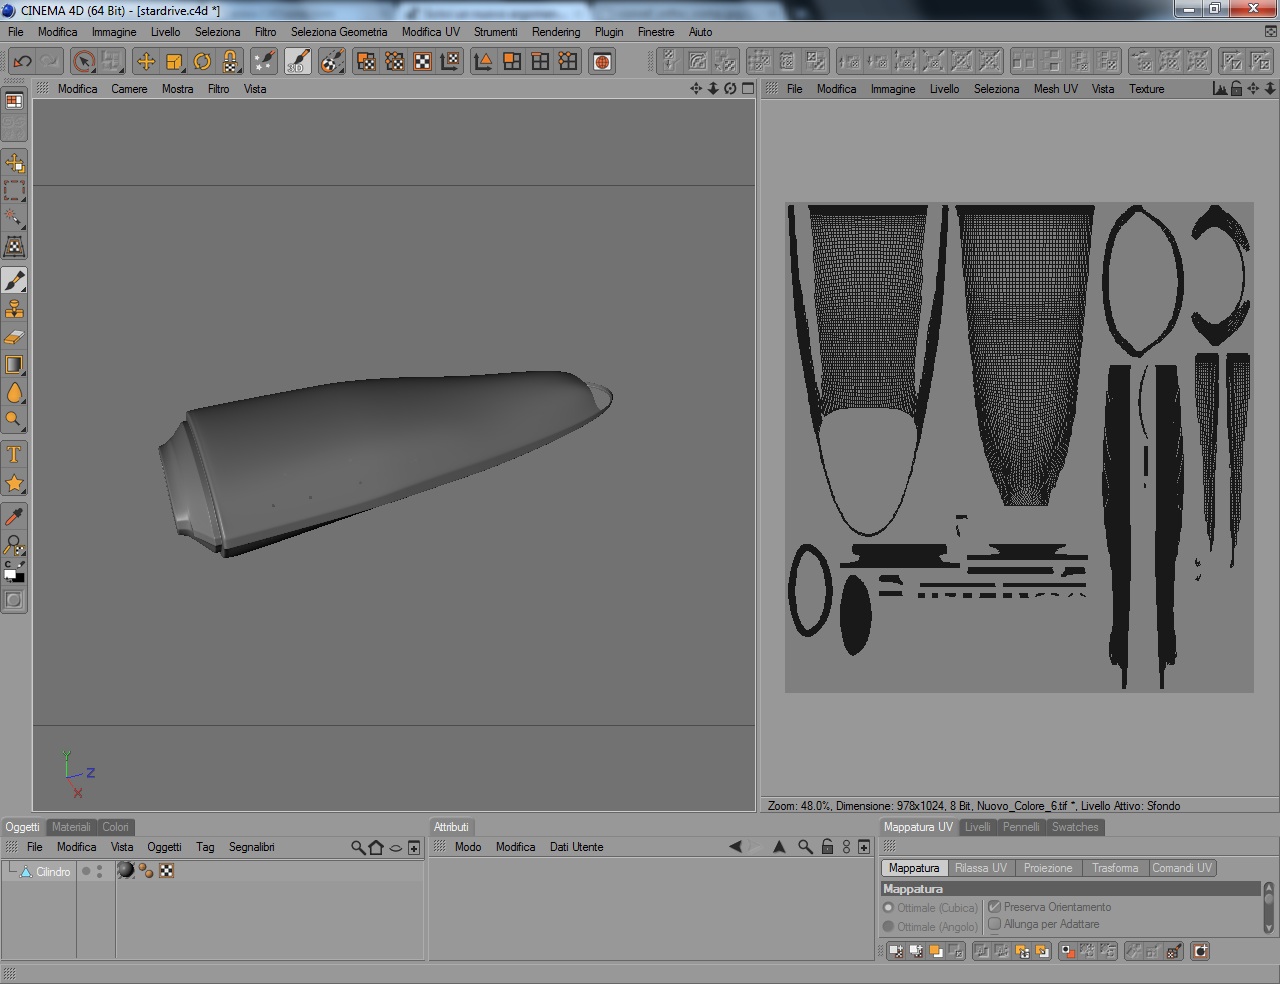
Task: Open the Proiezione section
Action: pos(1047,868)
